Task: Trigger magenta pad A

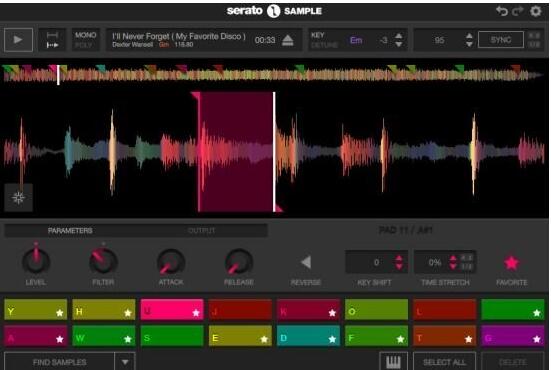Action: pos(35,336)
